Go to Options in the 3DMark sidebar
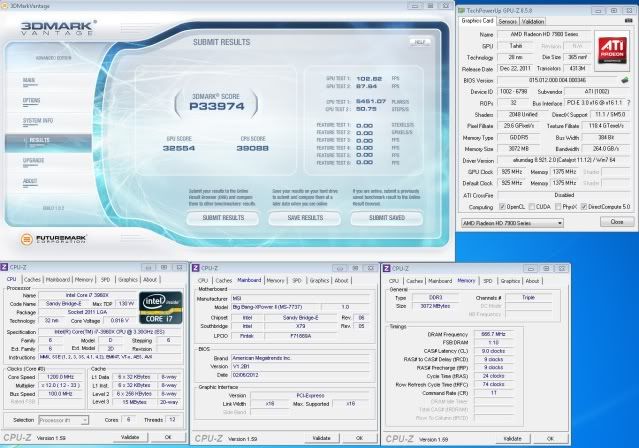The image size is (639, 448). [x=31, y=101]
